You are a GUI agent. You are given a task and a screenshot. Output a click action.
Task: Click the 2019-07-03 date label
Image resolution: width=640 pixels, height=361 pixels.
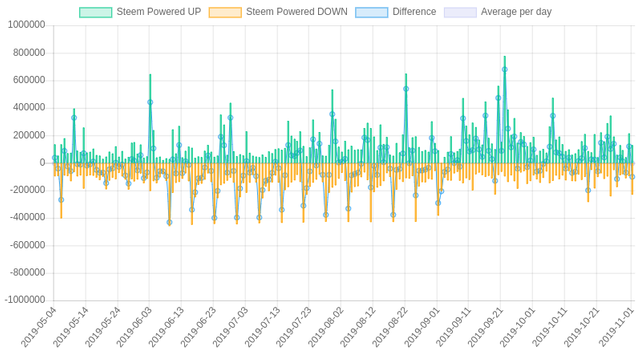click(x=231, y=328)
